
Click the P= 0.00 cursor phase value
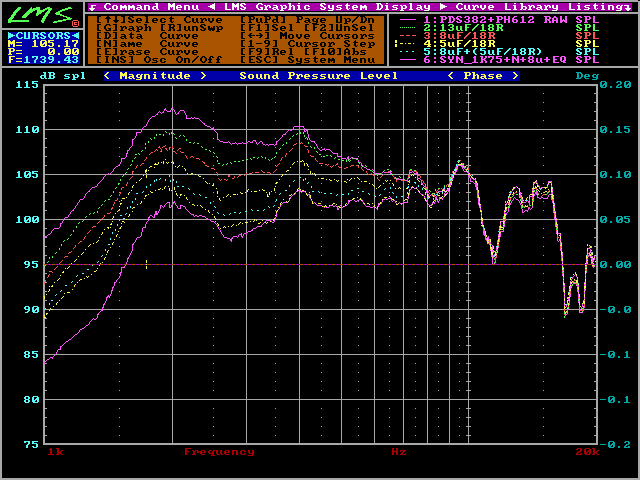pyautogui.click(x=43, y=52)
